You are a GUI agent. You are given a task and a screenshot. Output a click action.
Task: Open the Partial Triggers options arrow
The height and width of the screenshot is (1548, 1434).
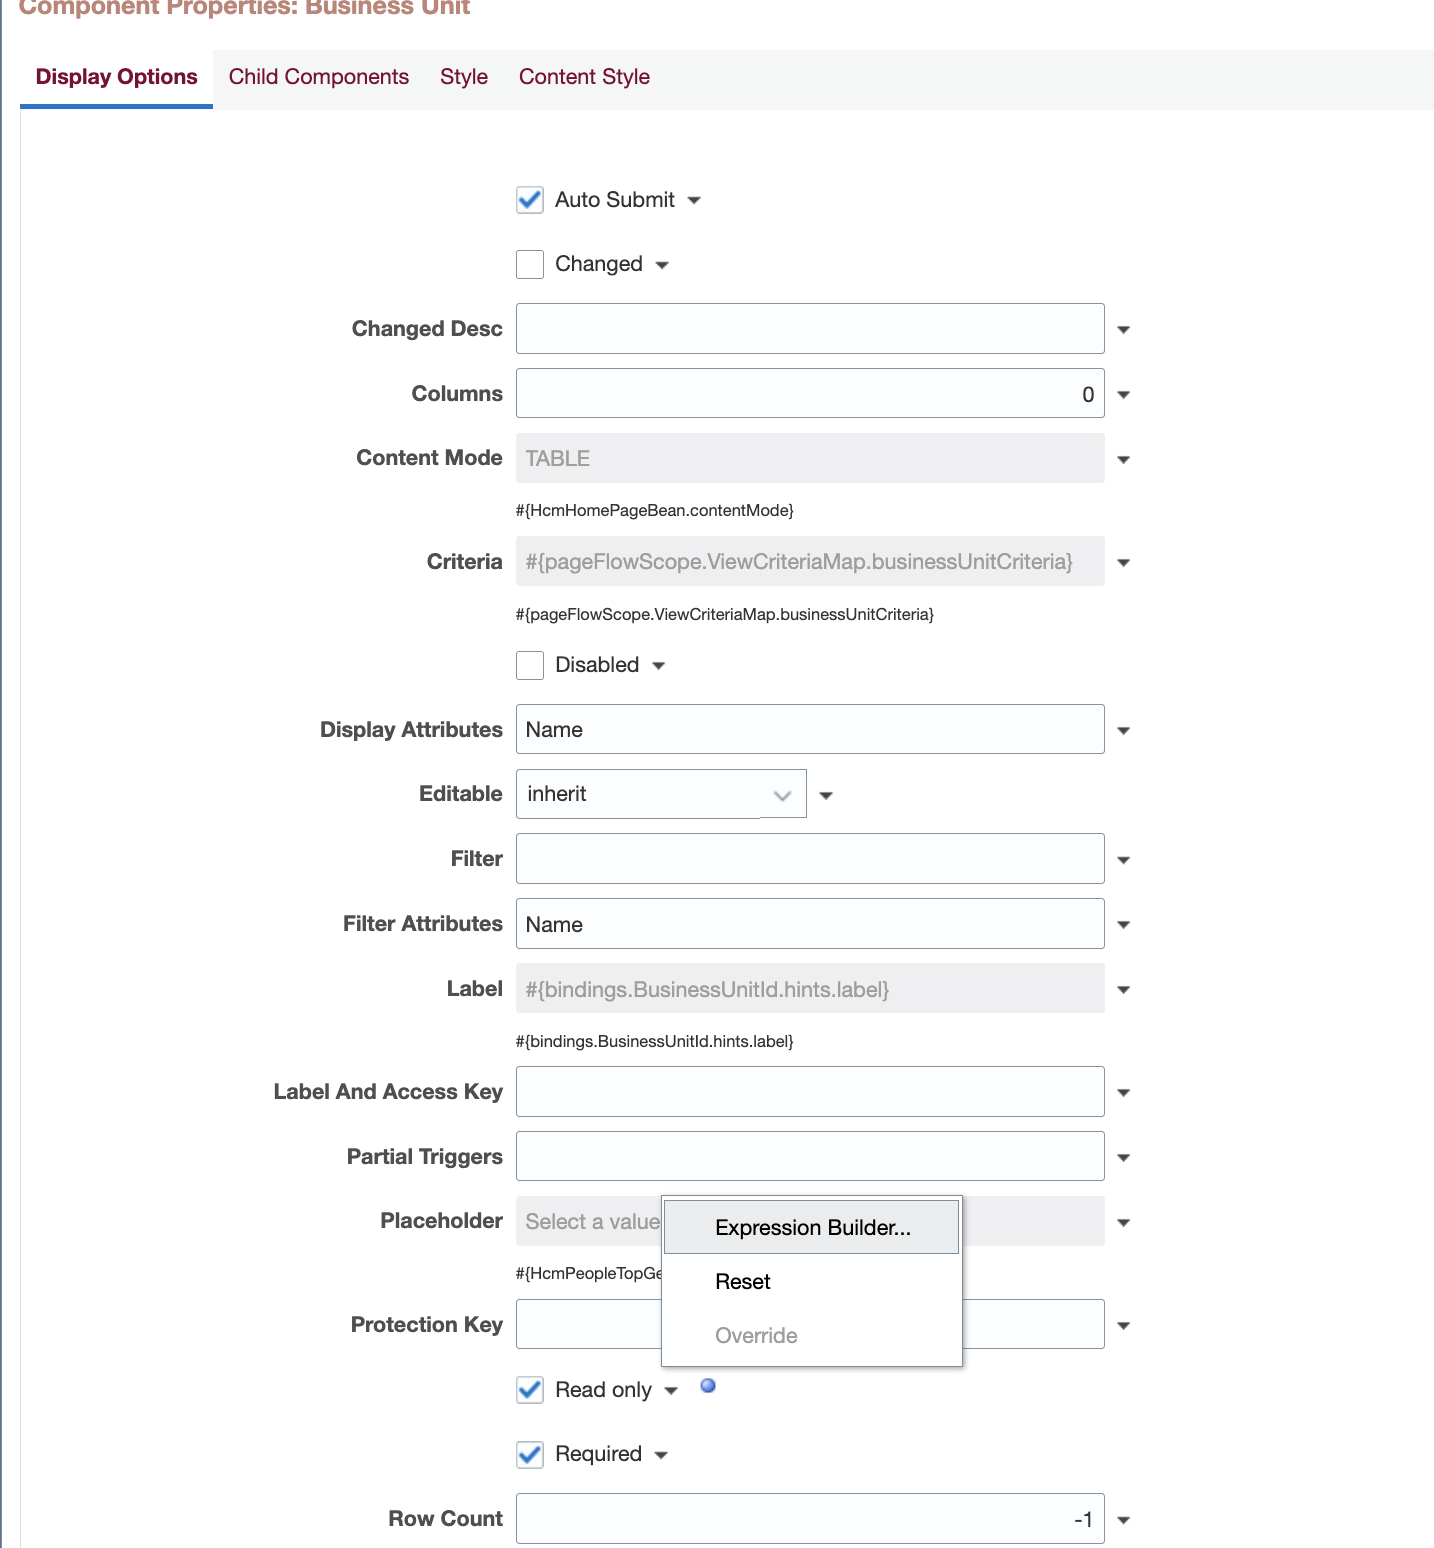coord(1122,1156)
